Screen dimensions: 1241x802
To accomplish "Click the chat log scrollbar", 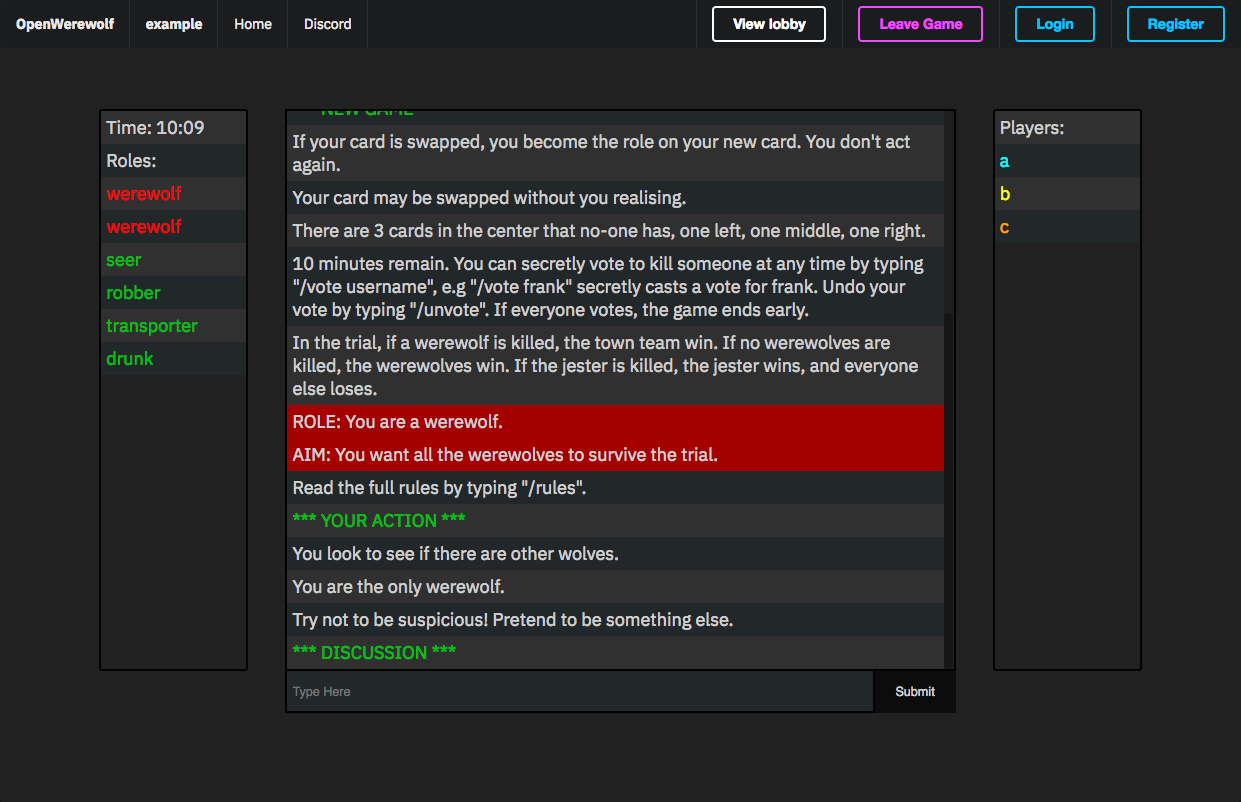I will [949, 490].
